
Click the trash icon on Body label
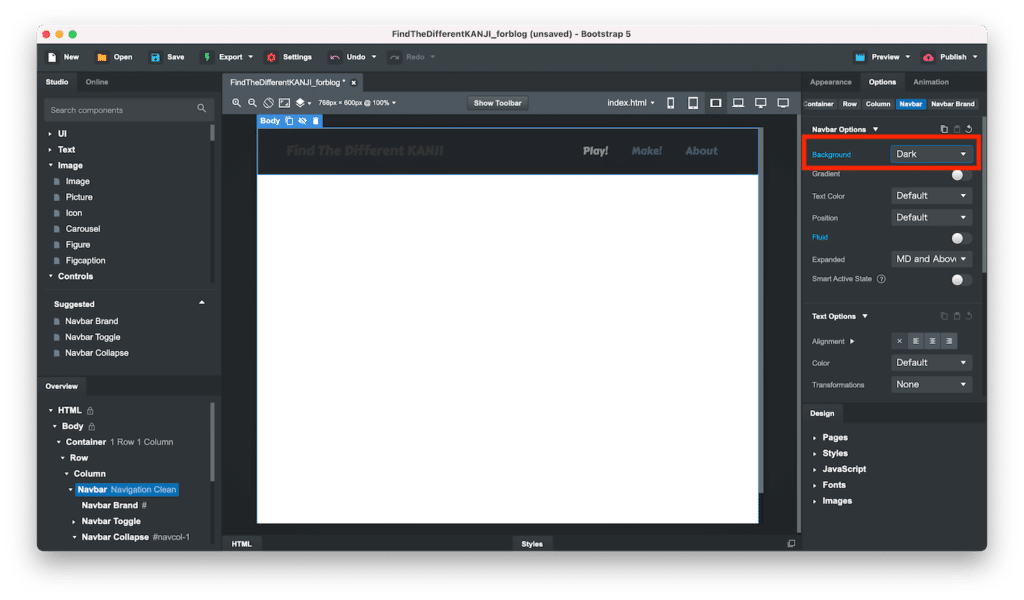pyautogui.click(x=316, y=121)
